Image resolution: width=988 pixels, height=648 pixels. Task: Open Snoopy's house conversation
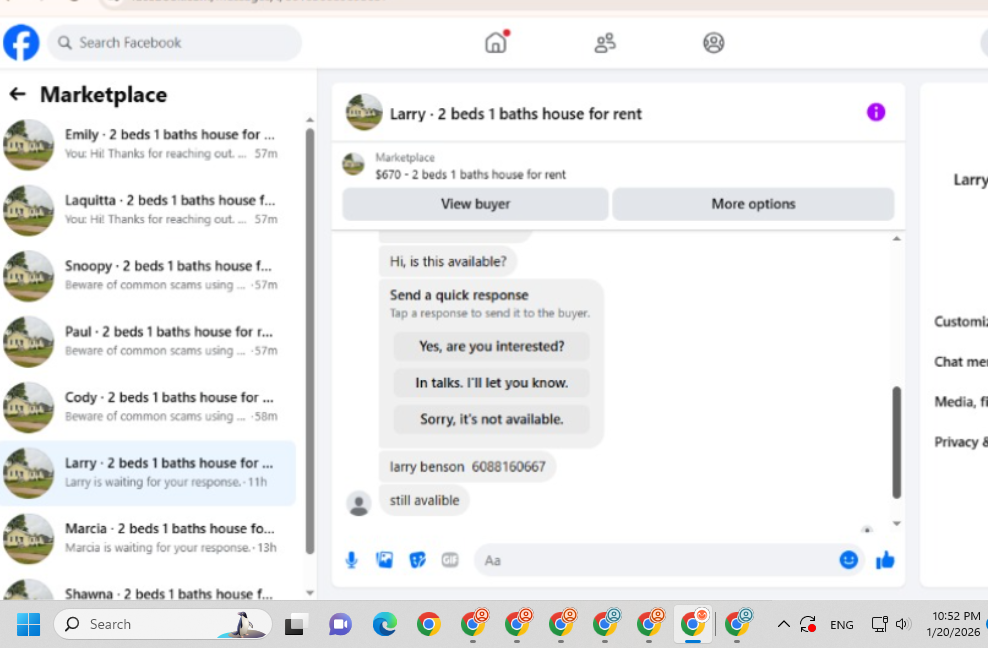click(149, 275)
